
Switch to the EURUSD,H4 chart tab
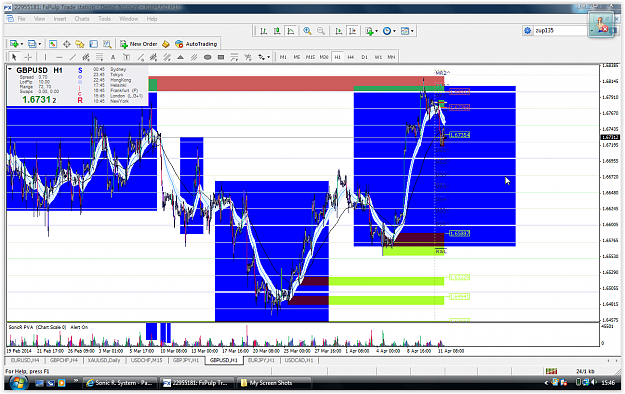pyautogui.click(x=25, y=360)
